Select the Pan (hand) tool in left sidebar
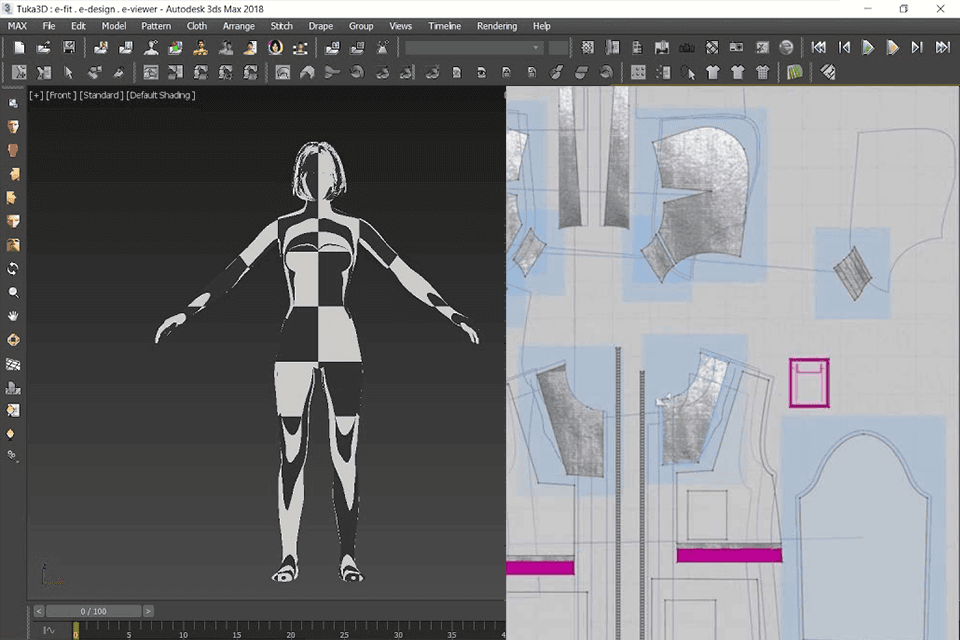The height and width of the screenshot is (640, 960). point(13,316)
